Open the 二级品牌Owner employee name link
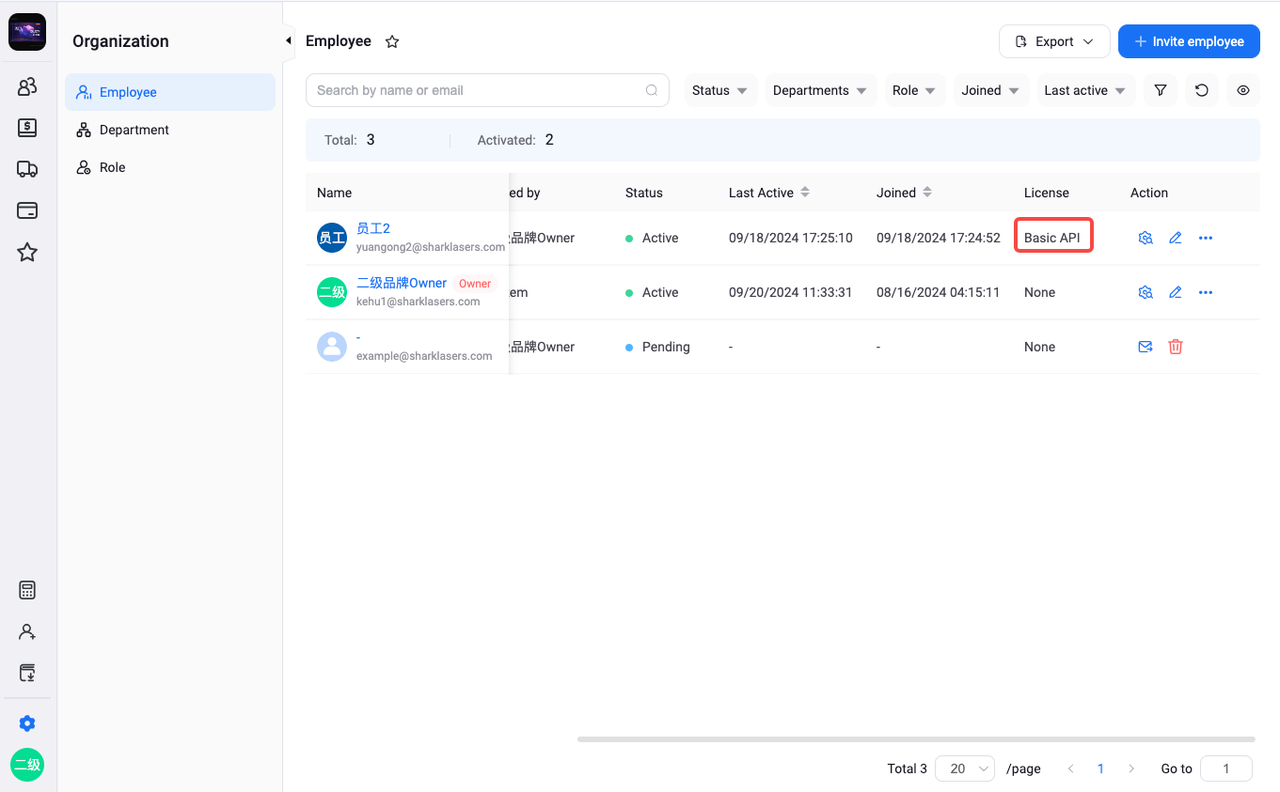Image resolution: width=1280 pixels, height=792 pixels. 401,283
